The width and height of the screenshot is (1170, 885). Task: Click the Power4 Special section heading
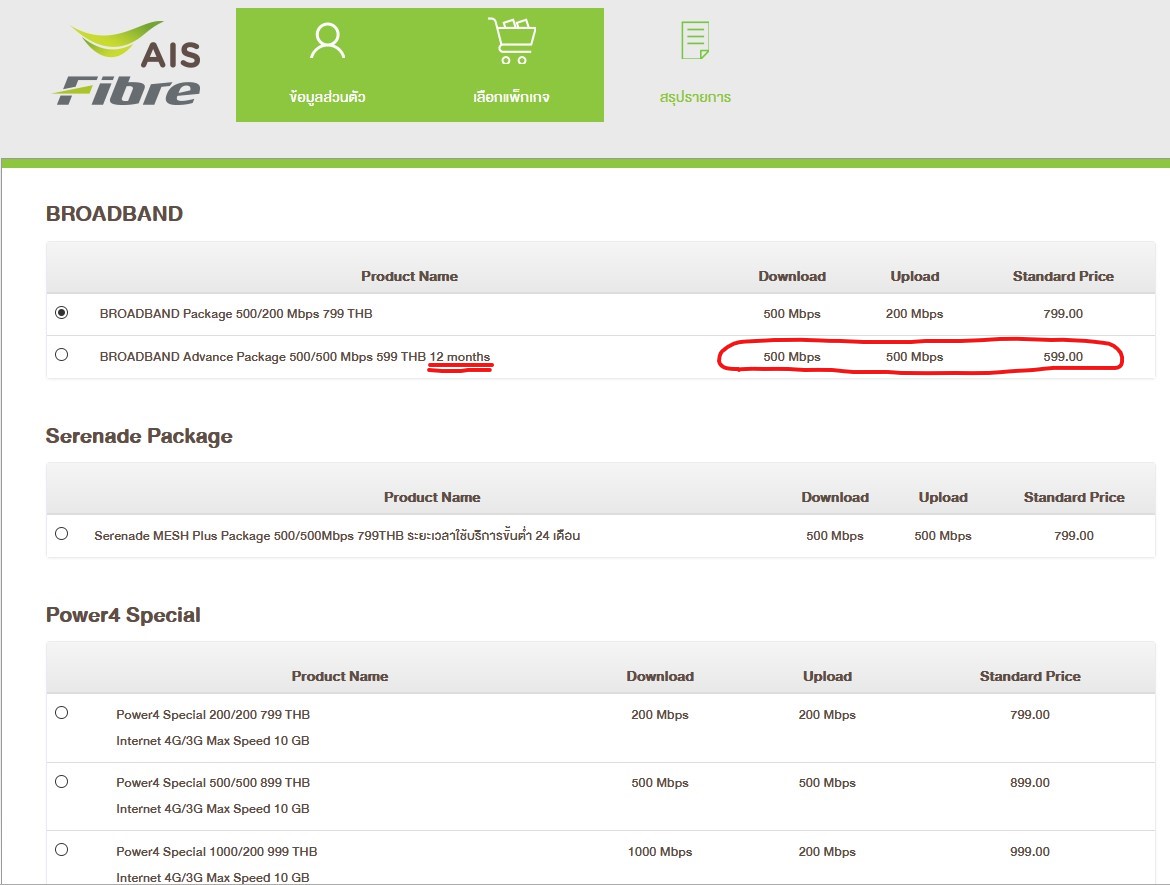(x=123, y=615)
